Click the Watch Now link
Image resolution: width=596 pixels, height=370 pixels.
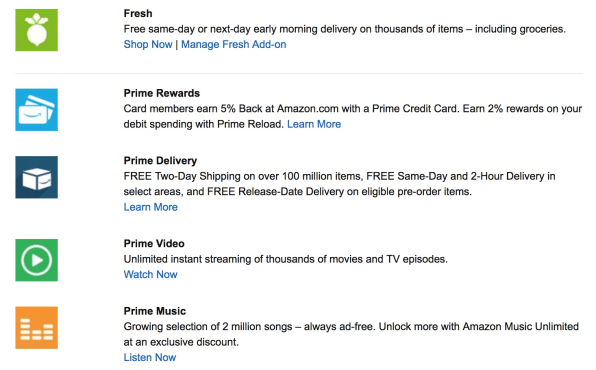point(151,275)
